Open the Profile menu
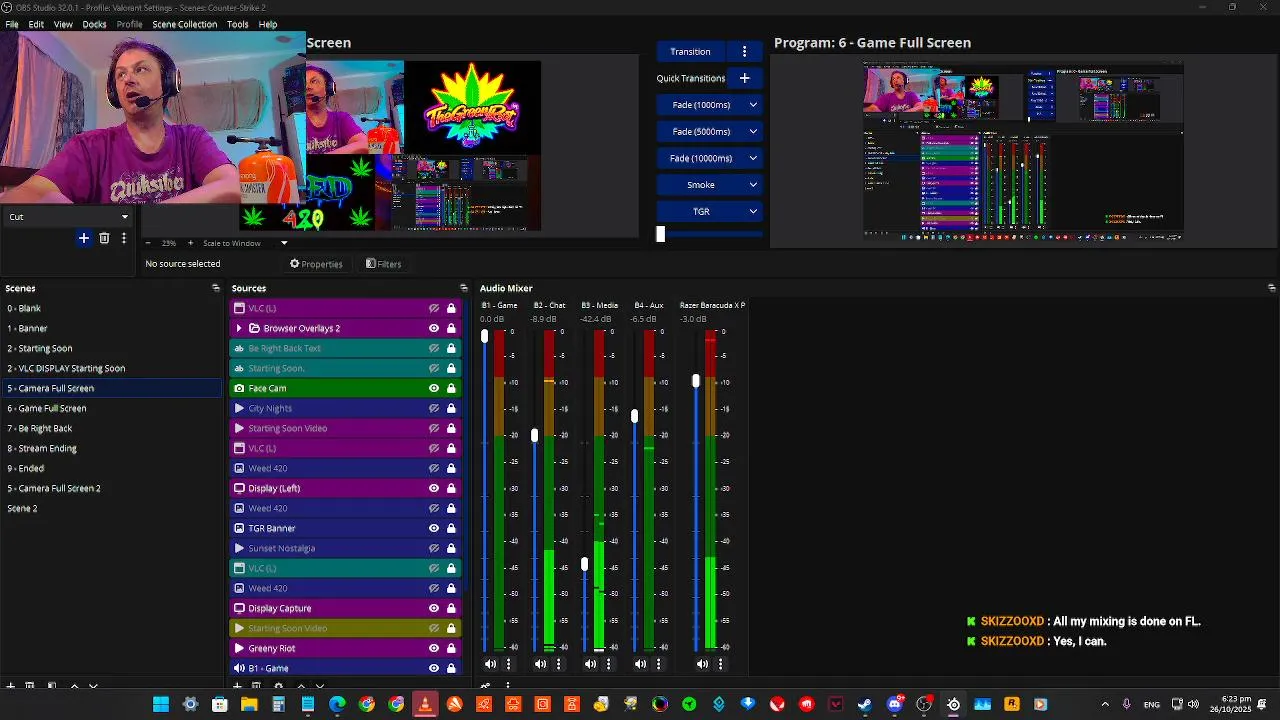Viewport: 1280px width, 720px height. click(129, 24)
